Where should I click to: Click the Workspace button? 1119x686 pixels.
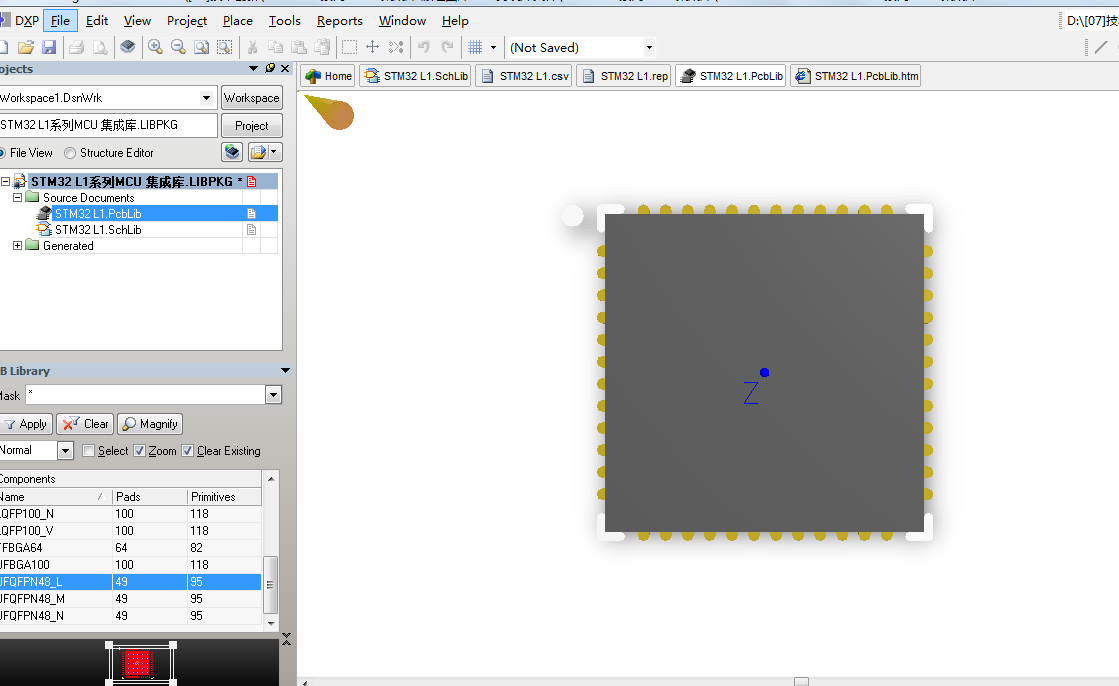pyautogui.click(x=251, y=98)
